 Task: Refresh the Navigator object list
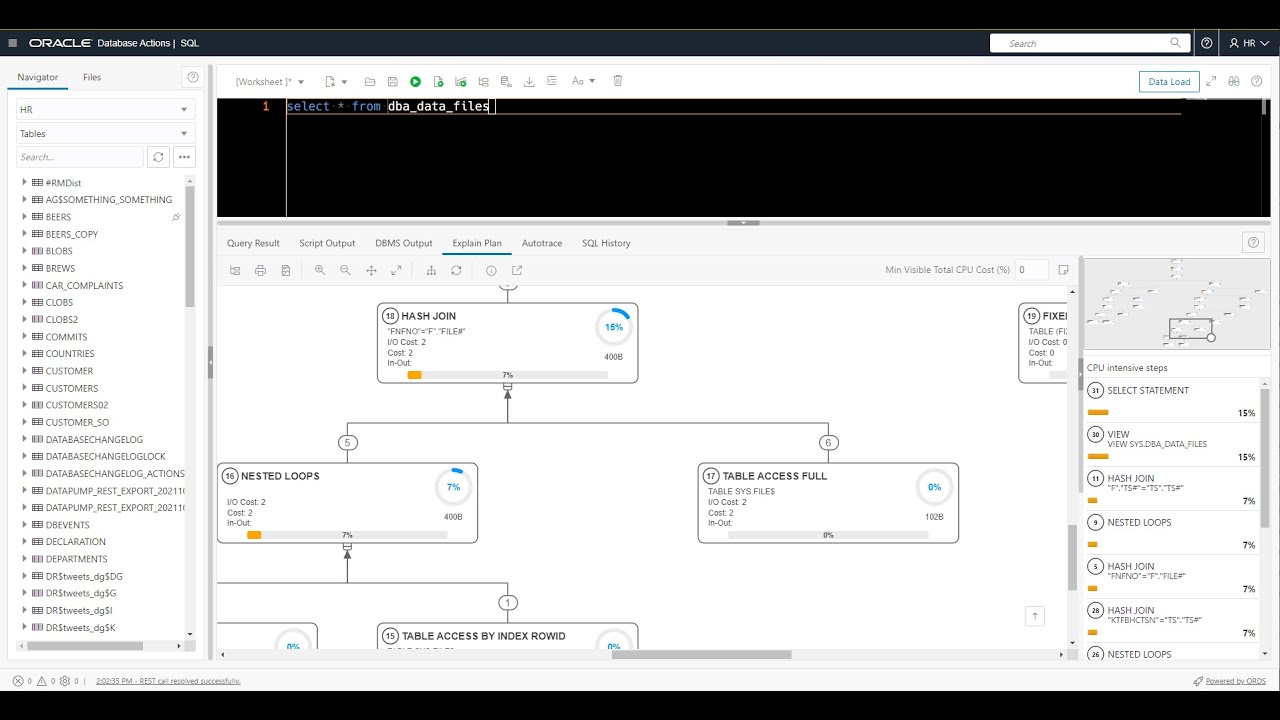point(158,157)
